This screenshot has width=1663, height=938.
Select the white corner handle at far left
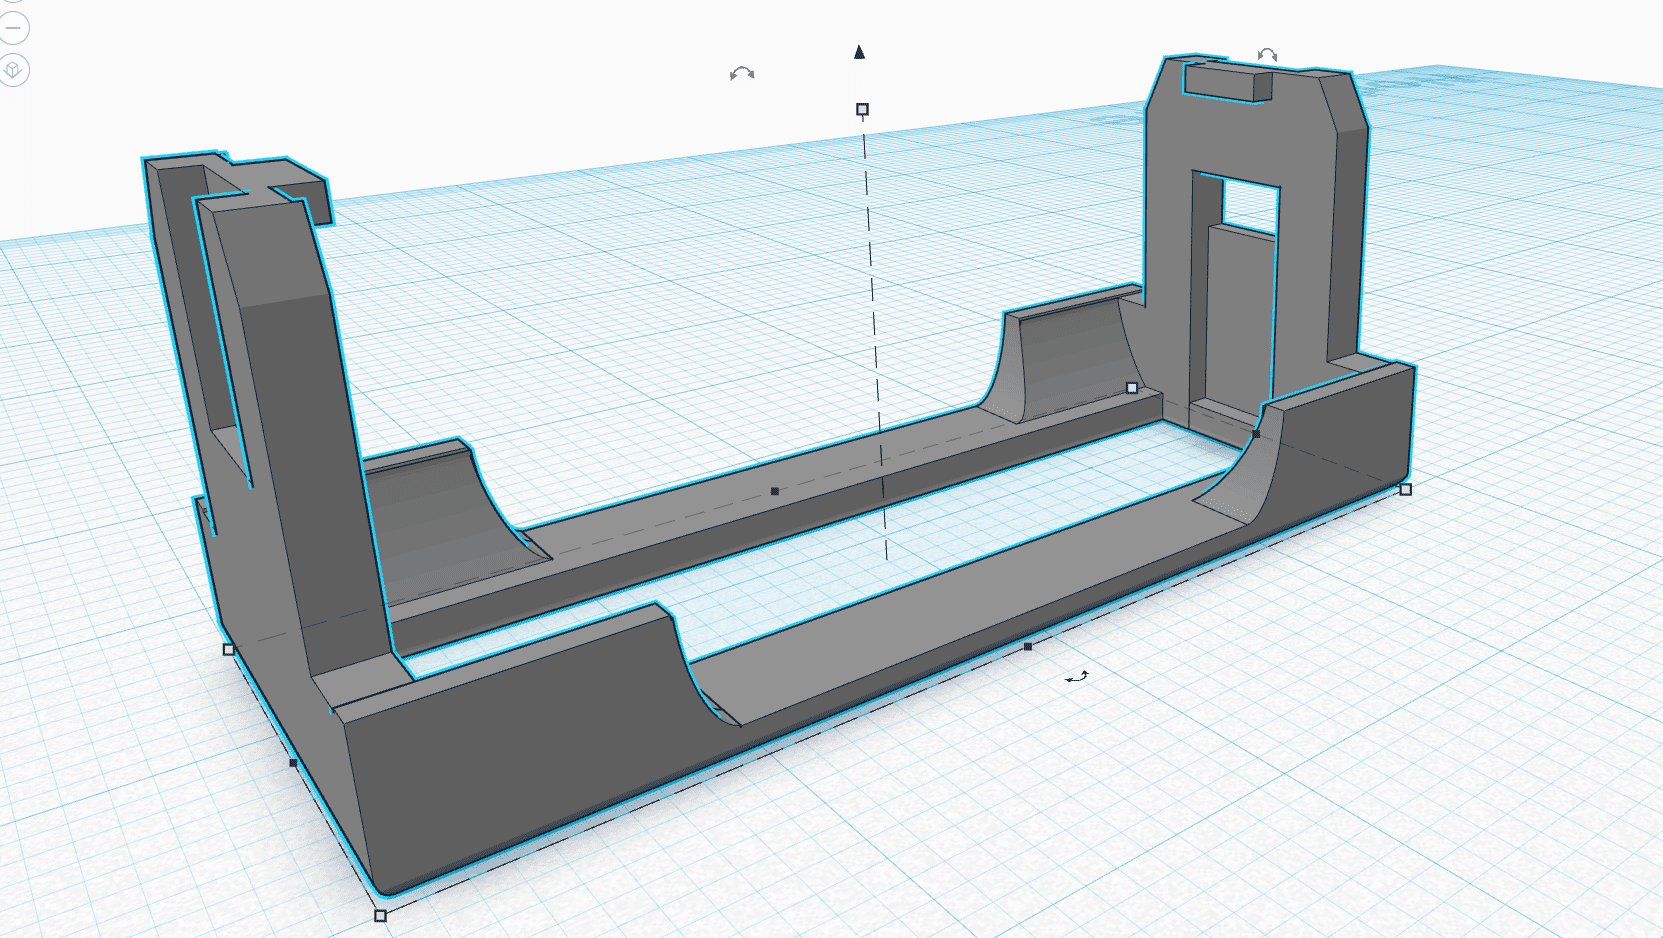(228, 649)
